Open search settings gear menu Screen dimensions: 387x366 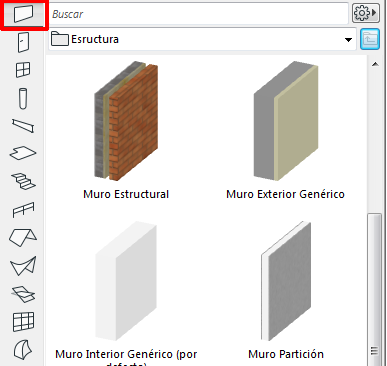pos(366,13)
